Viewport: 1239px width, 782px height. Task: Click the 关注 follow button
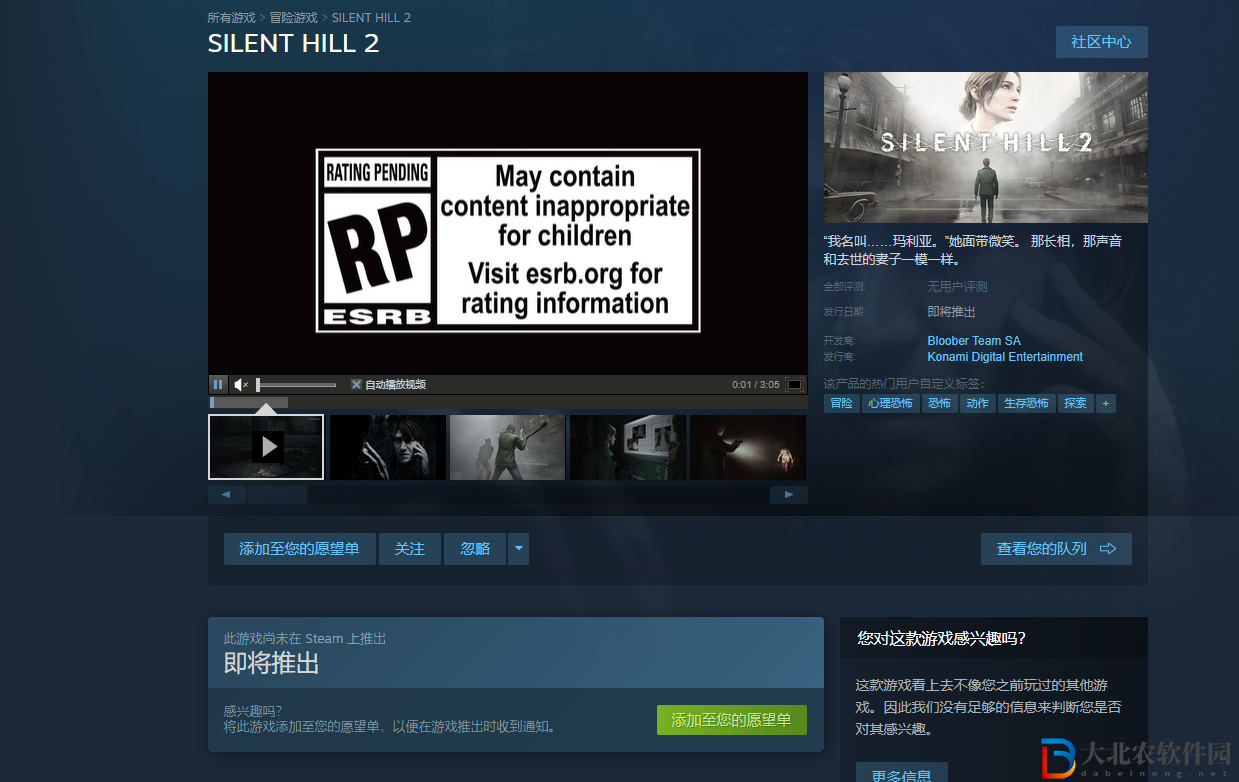click(x=410, y=549)
